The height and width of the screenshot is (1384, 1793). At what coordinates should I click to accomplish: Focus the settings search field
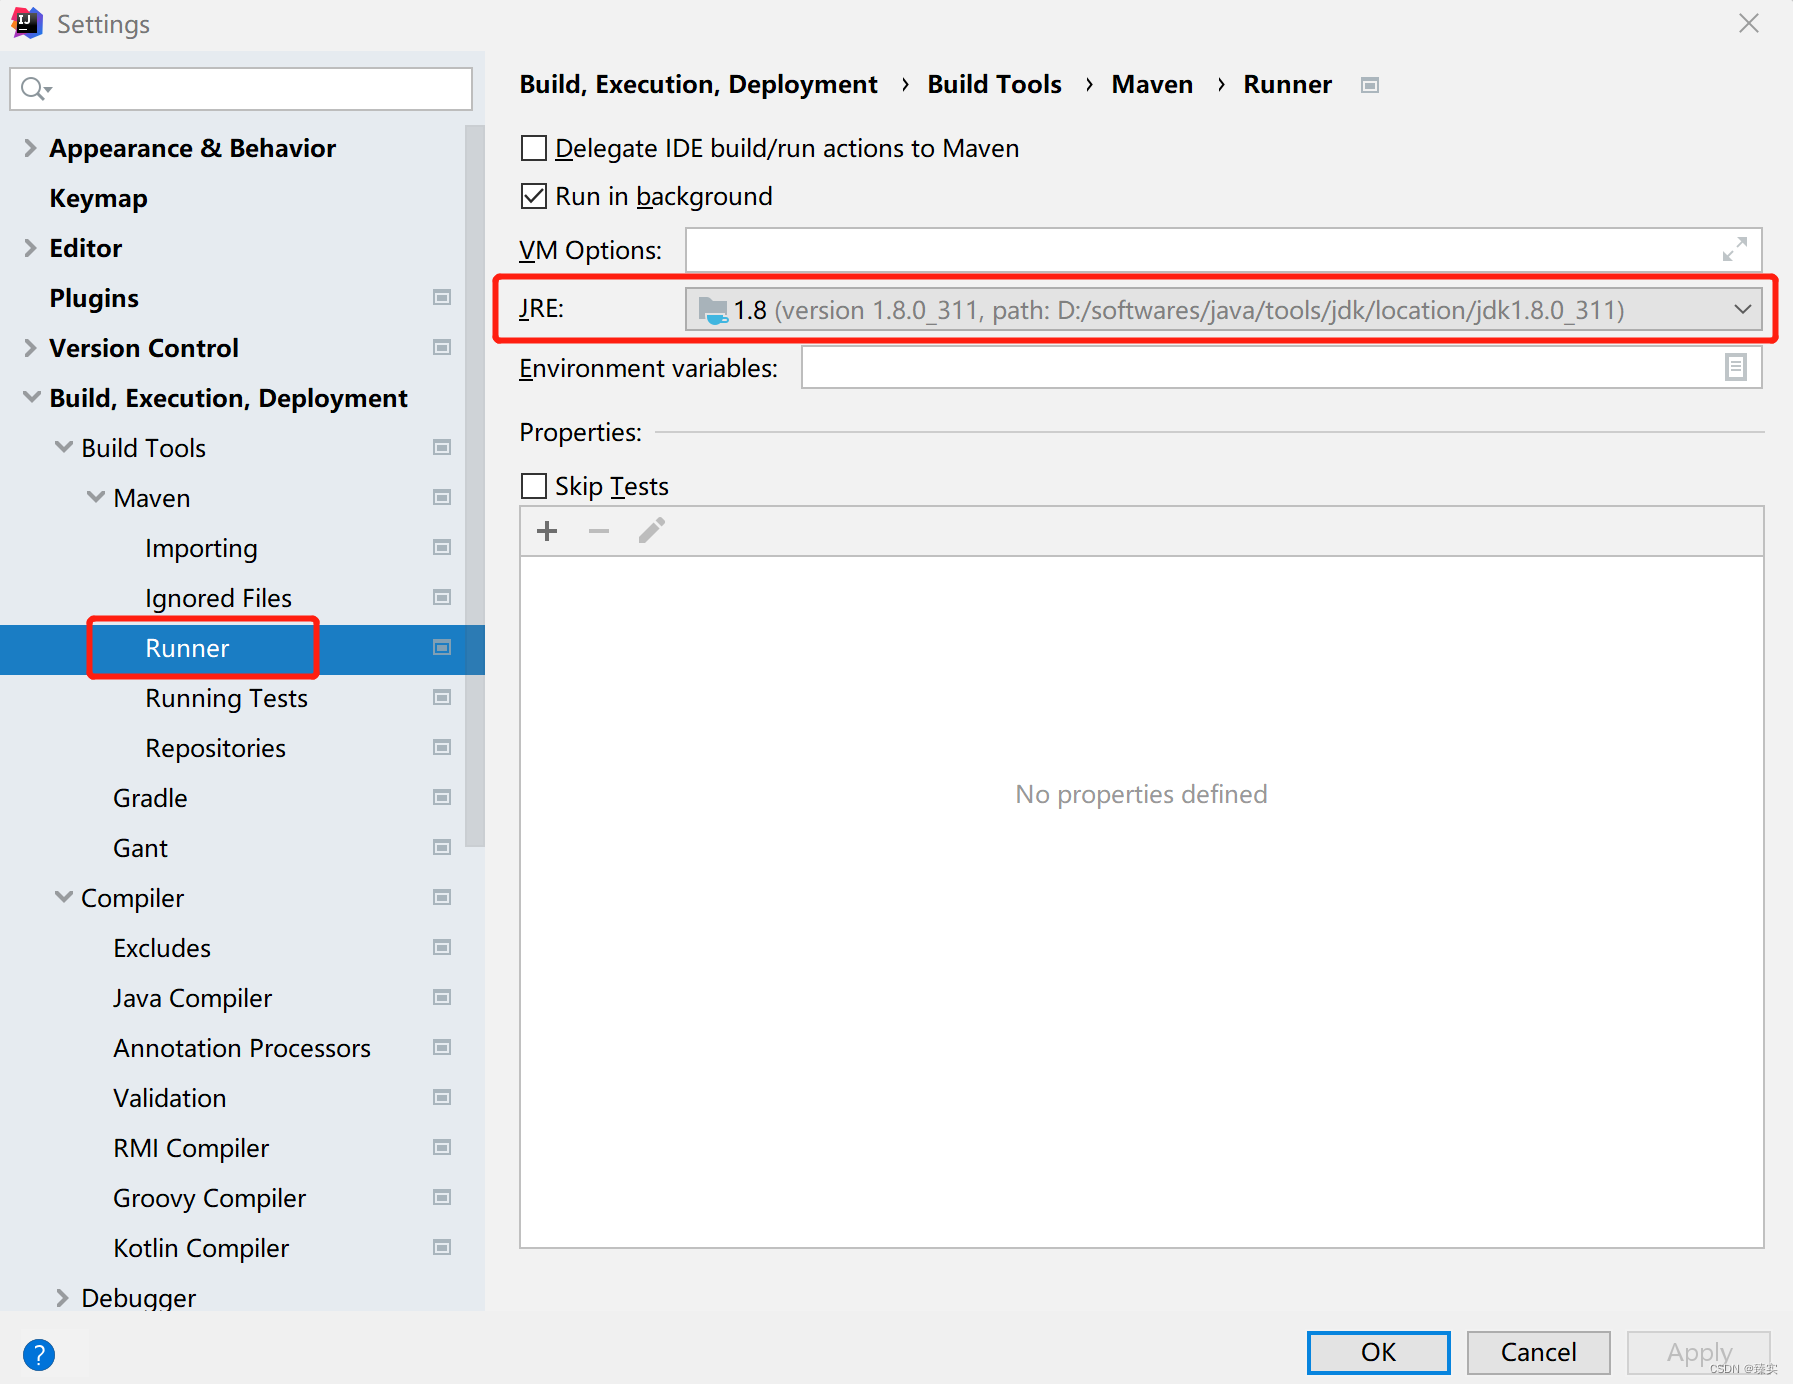(x=241, y=89)
